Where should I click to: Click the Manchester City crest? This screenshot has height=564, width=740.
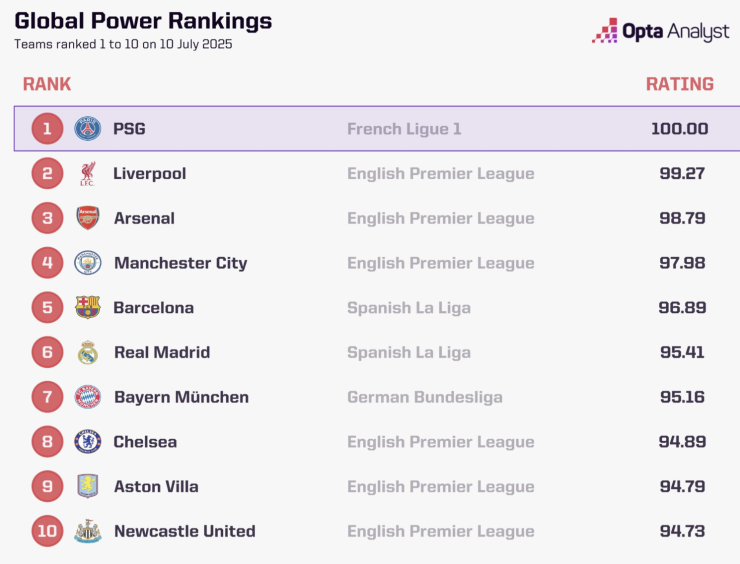[x=88, y=263]
